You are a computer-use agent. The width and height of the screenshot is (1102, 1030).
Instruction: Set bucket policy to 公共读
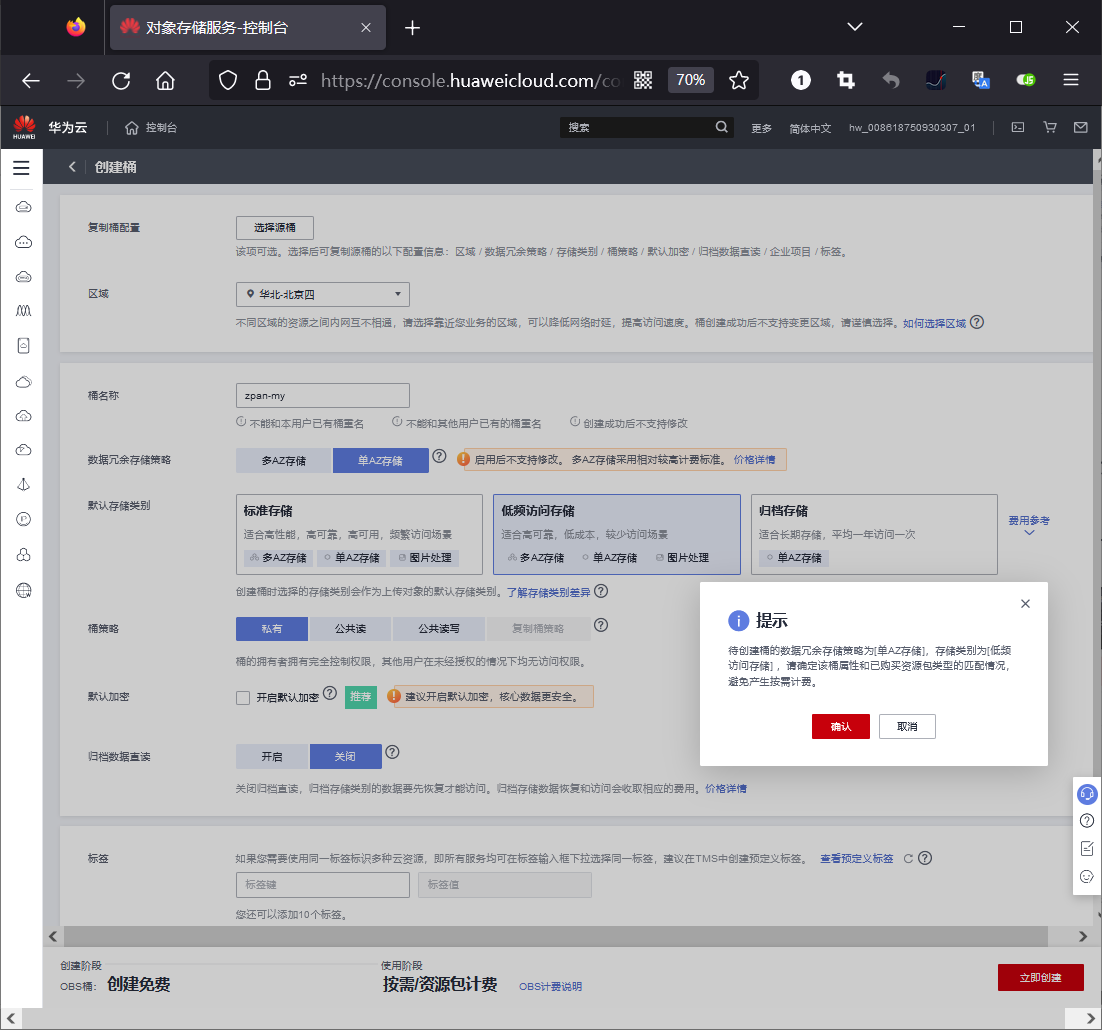350,629
